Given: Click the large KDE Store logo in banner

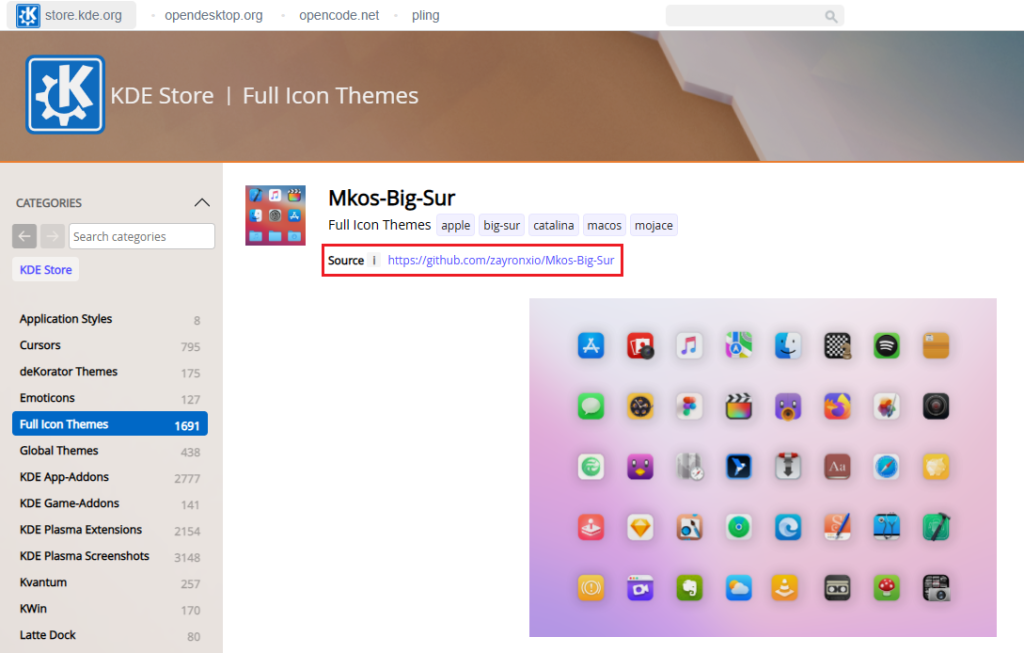Looking at the screenshot, I should coord(65,95).
